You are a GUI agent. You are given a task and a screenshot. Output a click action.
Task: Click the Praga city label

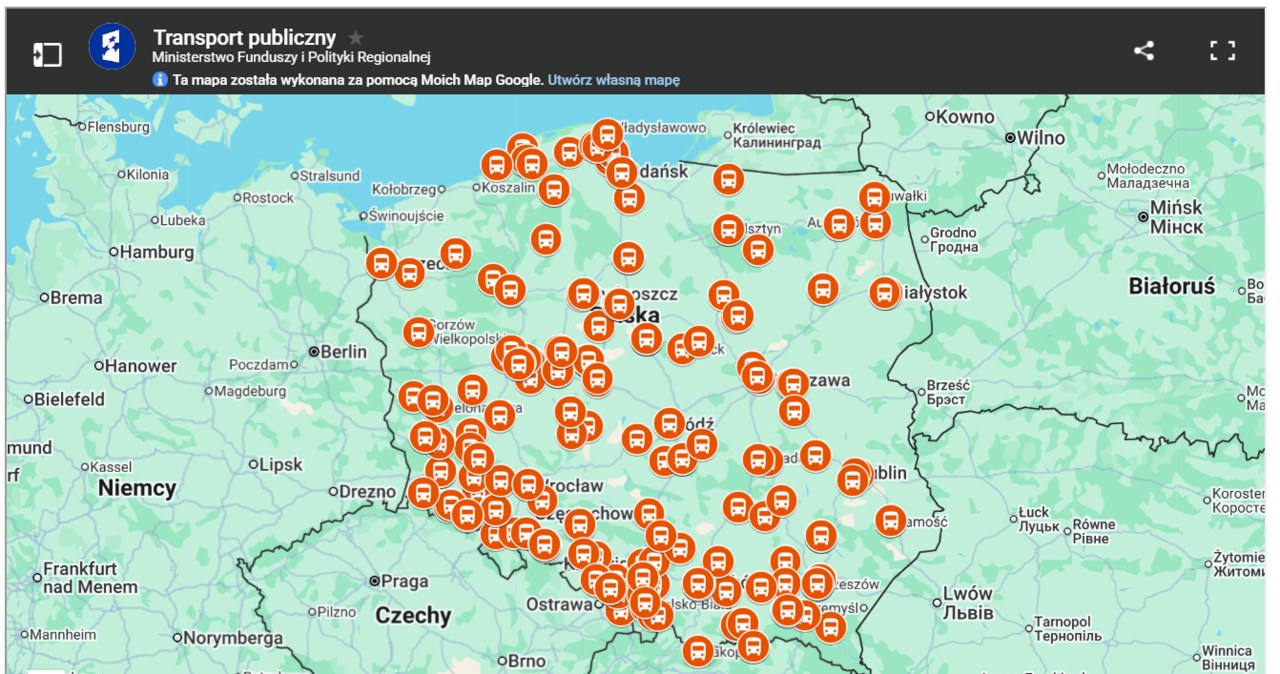(x=404, y=581)
